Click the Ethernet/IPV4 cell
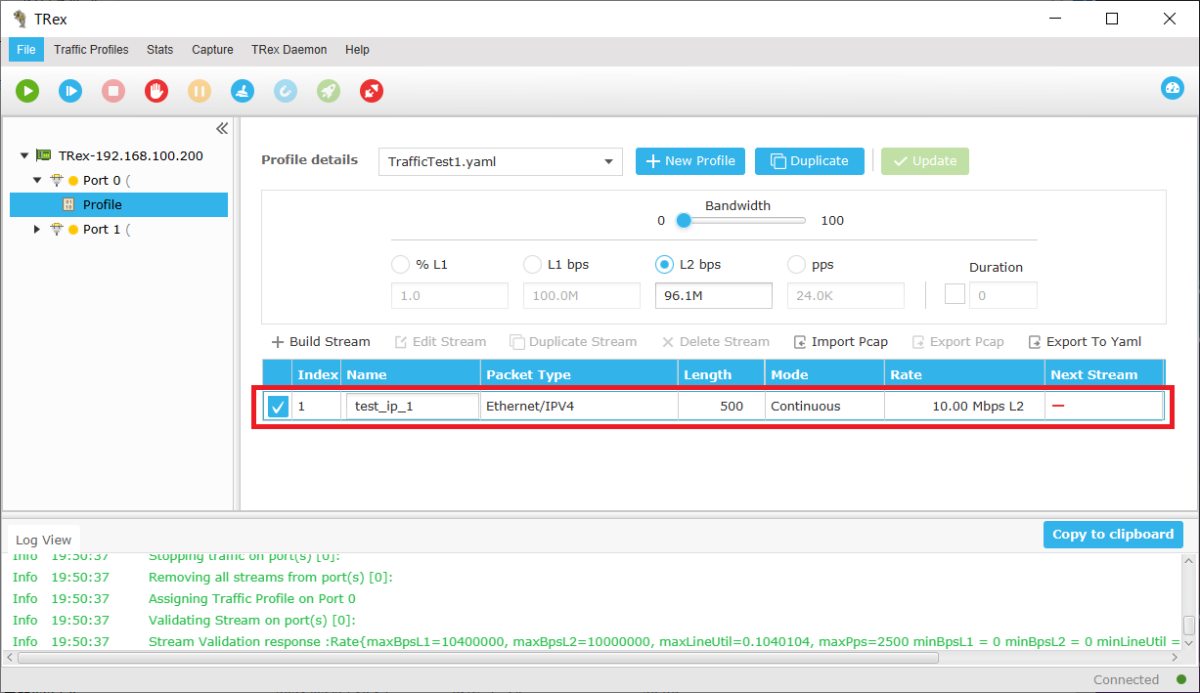The width and height of the screenshot is (1200, 693). pos(579,406)
